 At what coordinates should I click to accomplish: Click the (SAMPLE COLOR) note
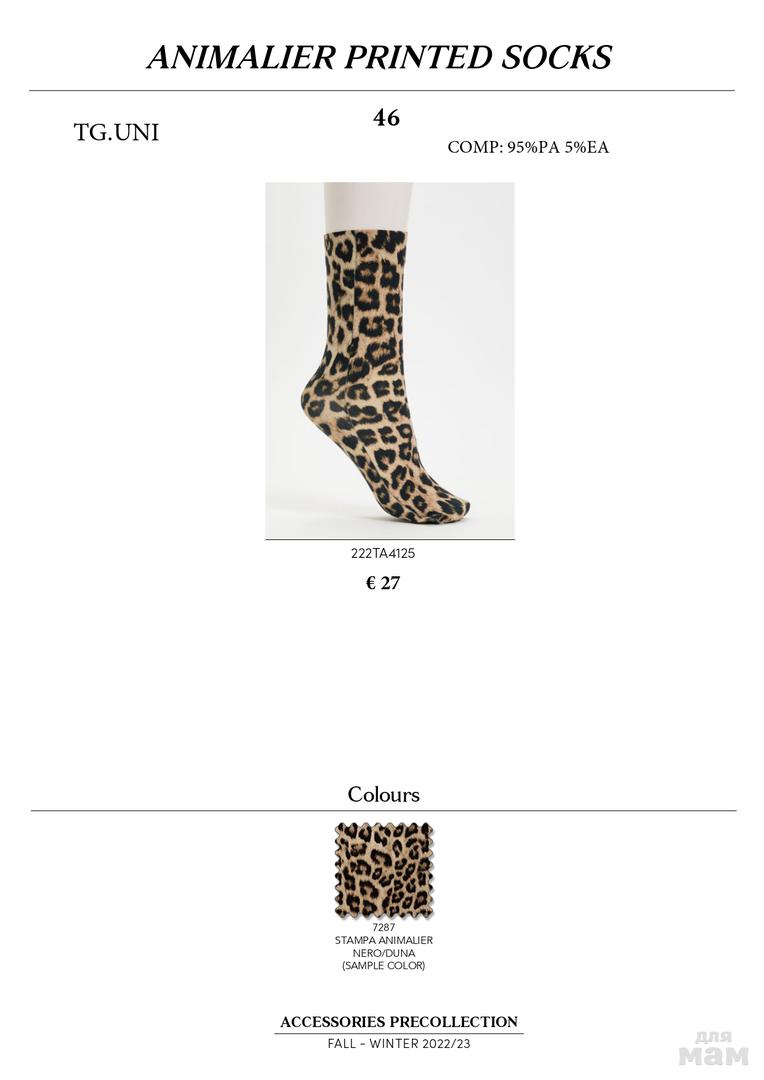click(384, 966)
